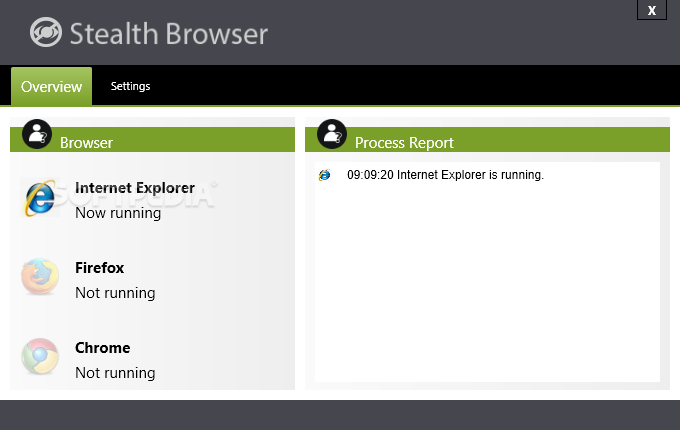Click the Browser panel user icon
The height and width of the screenshot is (430, 680).
[x=37, y=134]
